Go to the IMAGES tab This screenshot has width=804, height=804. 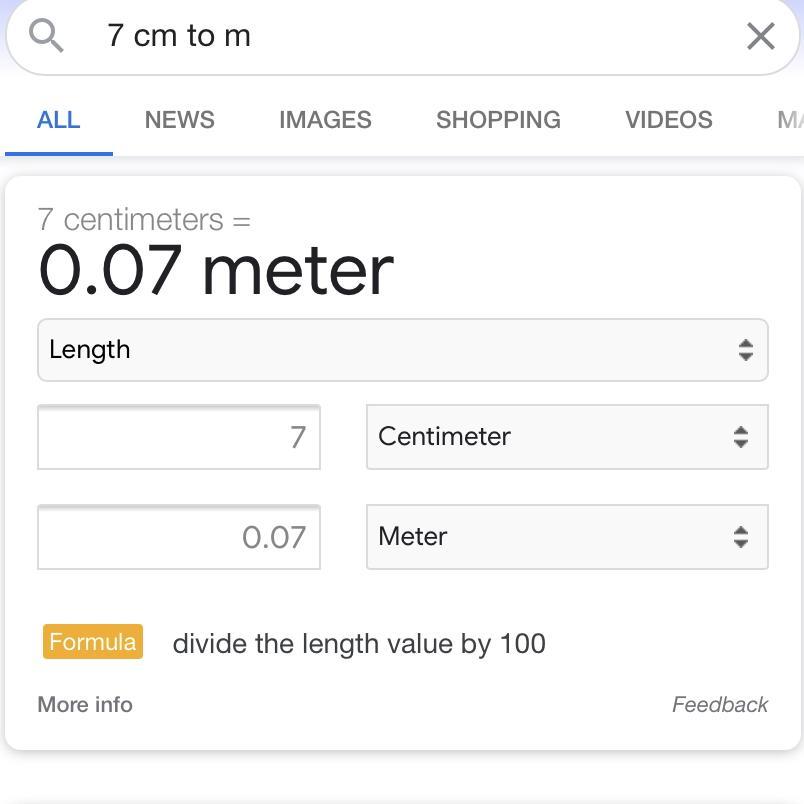[325, 120]
